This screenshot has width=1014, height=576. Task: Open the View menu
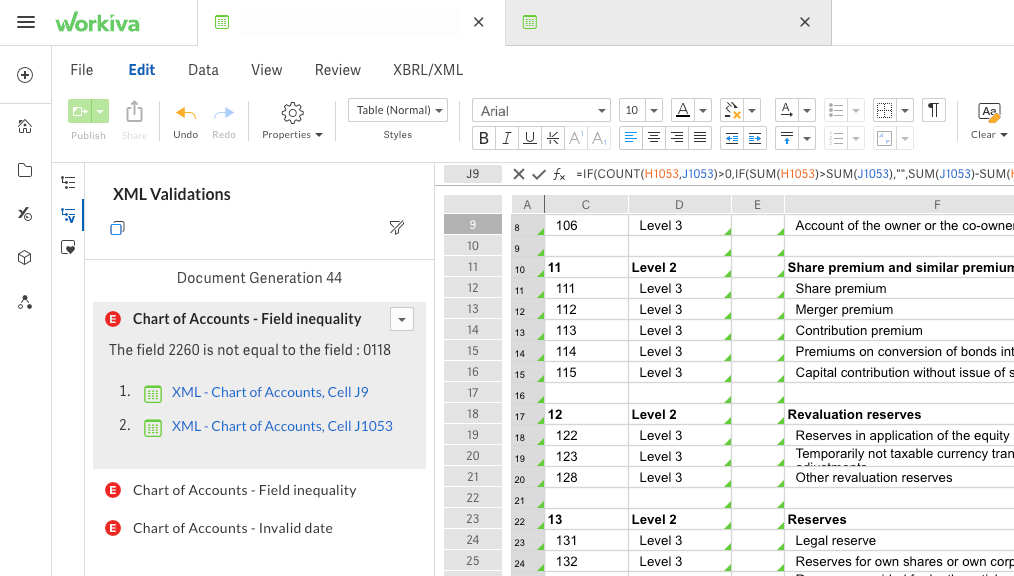coord(266,70)
